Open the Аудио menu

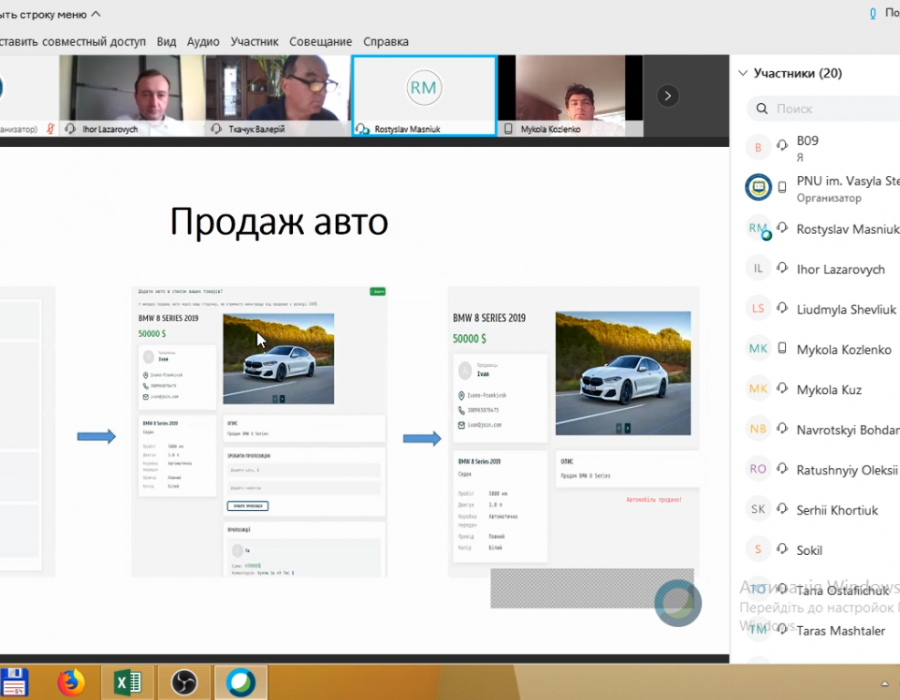click(x=203, y=42)
